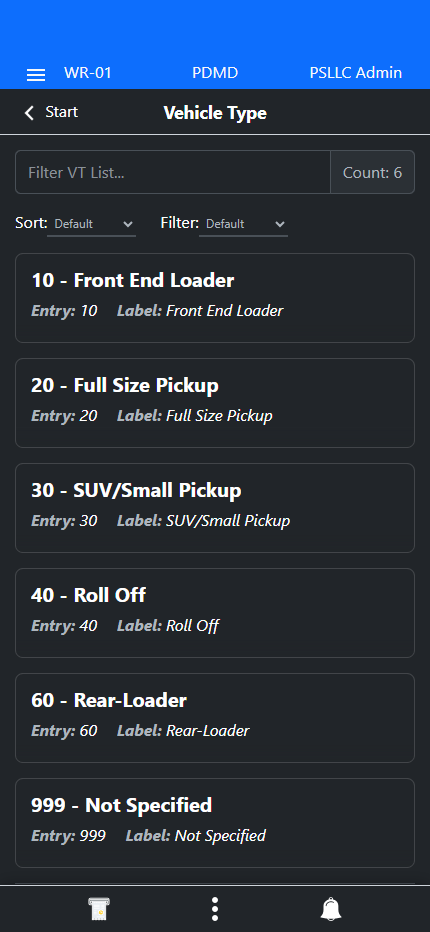Screen dimensions: 430x932
Task: Focus the Filter VT List search field
Action: click(x=173, y=172)
